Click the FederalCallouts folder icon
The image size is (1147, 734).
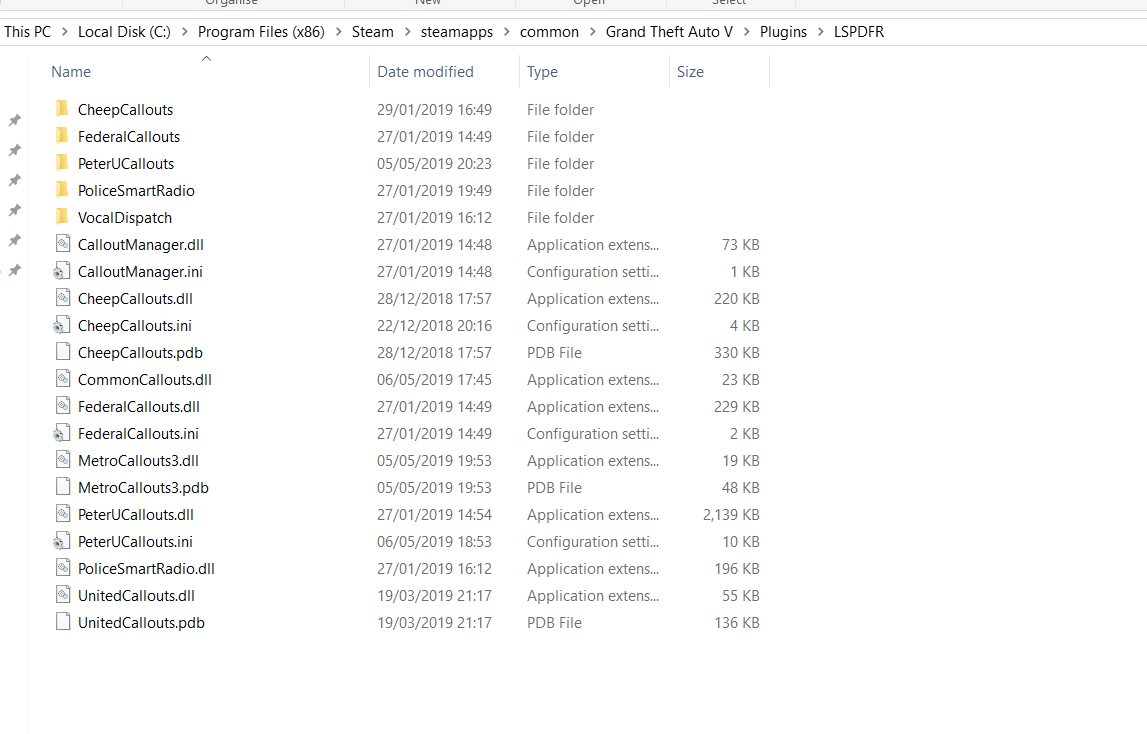(63, 136)
